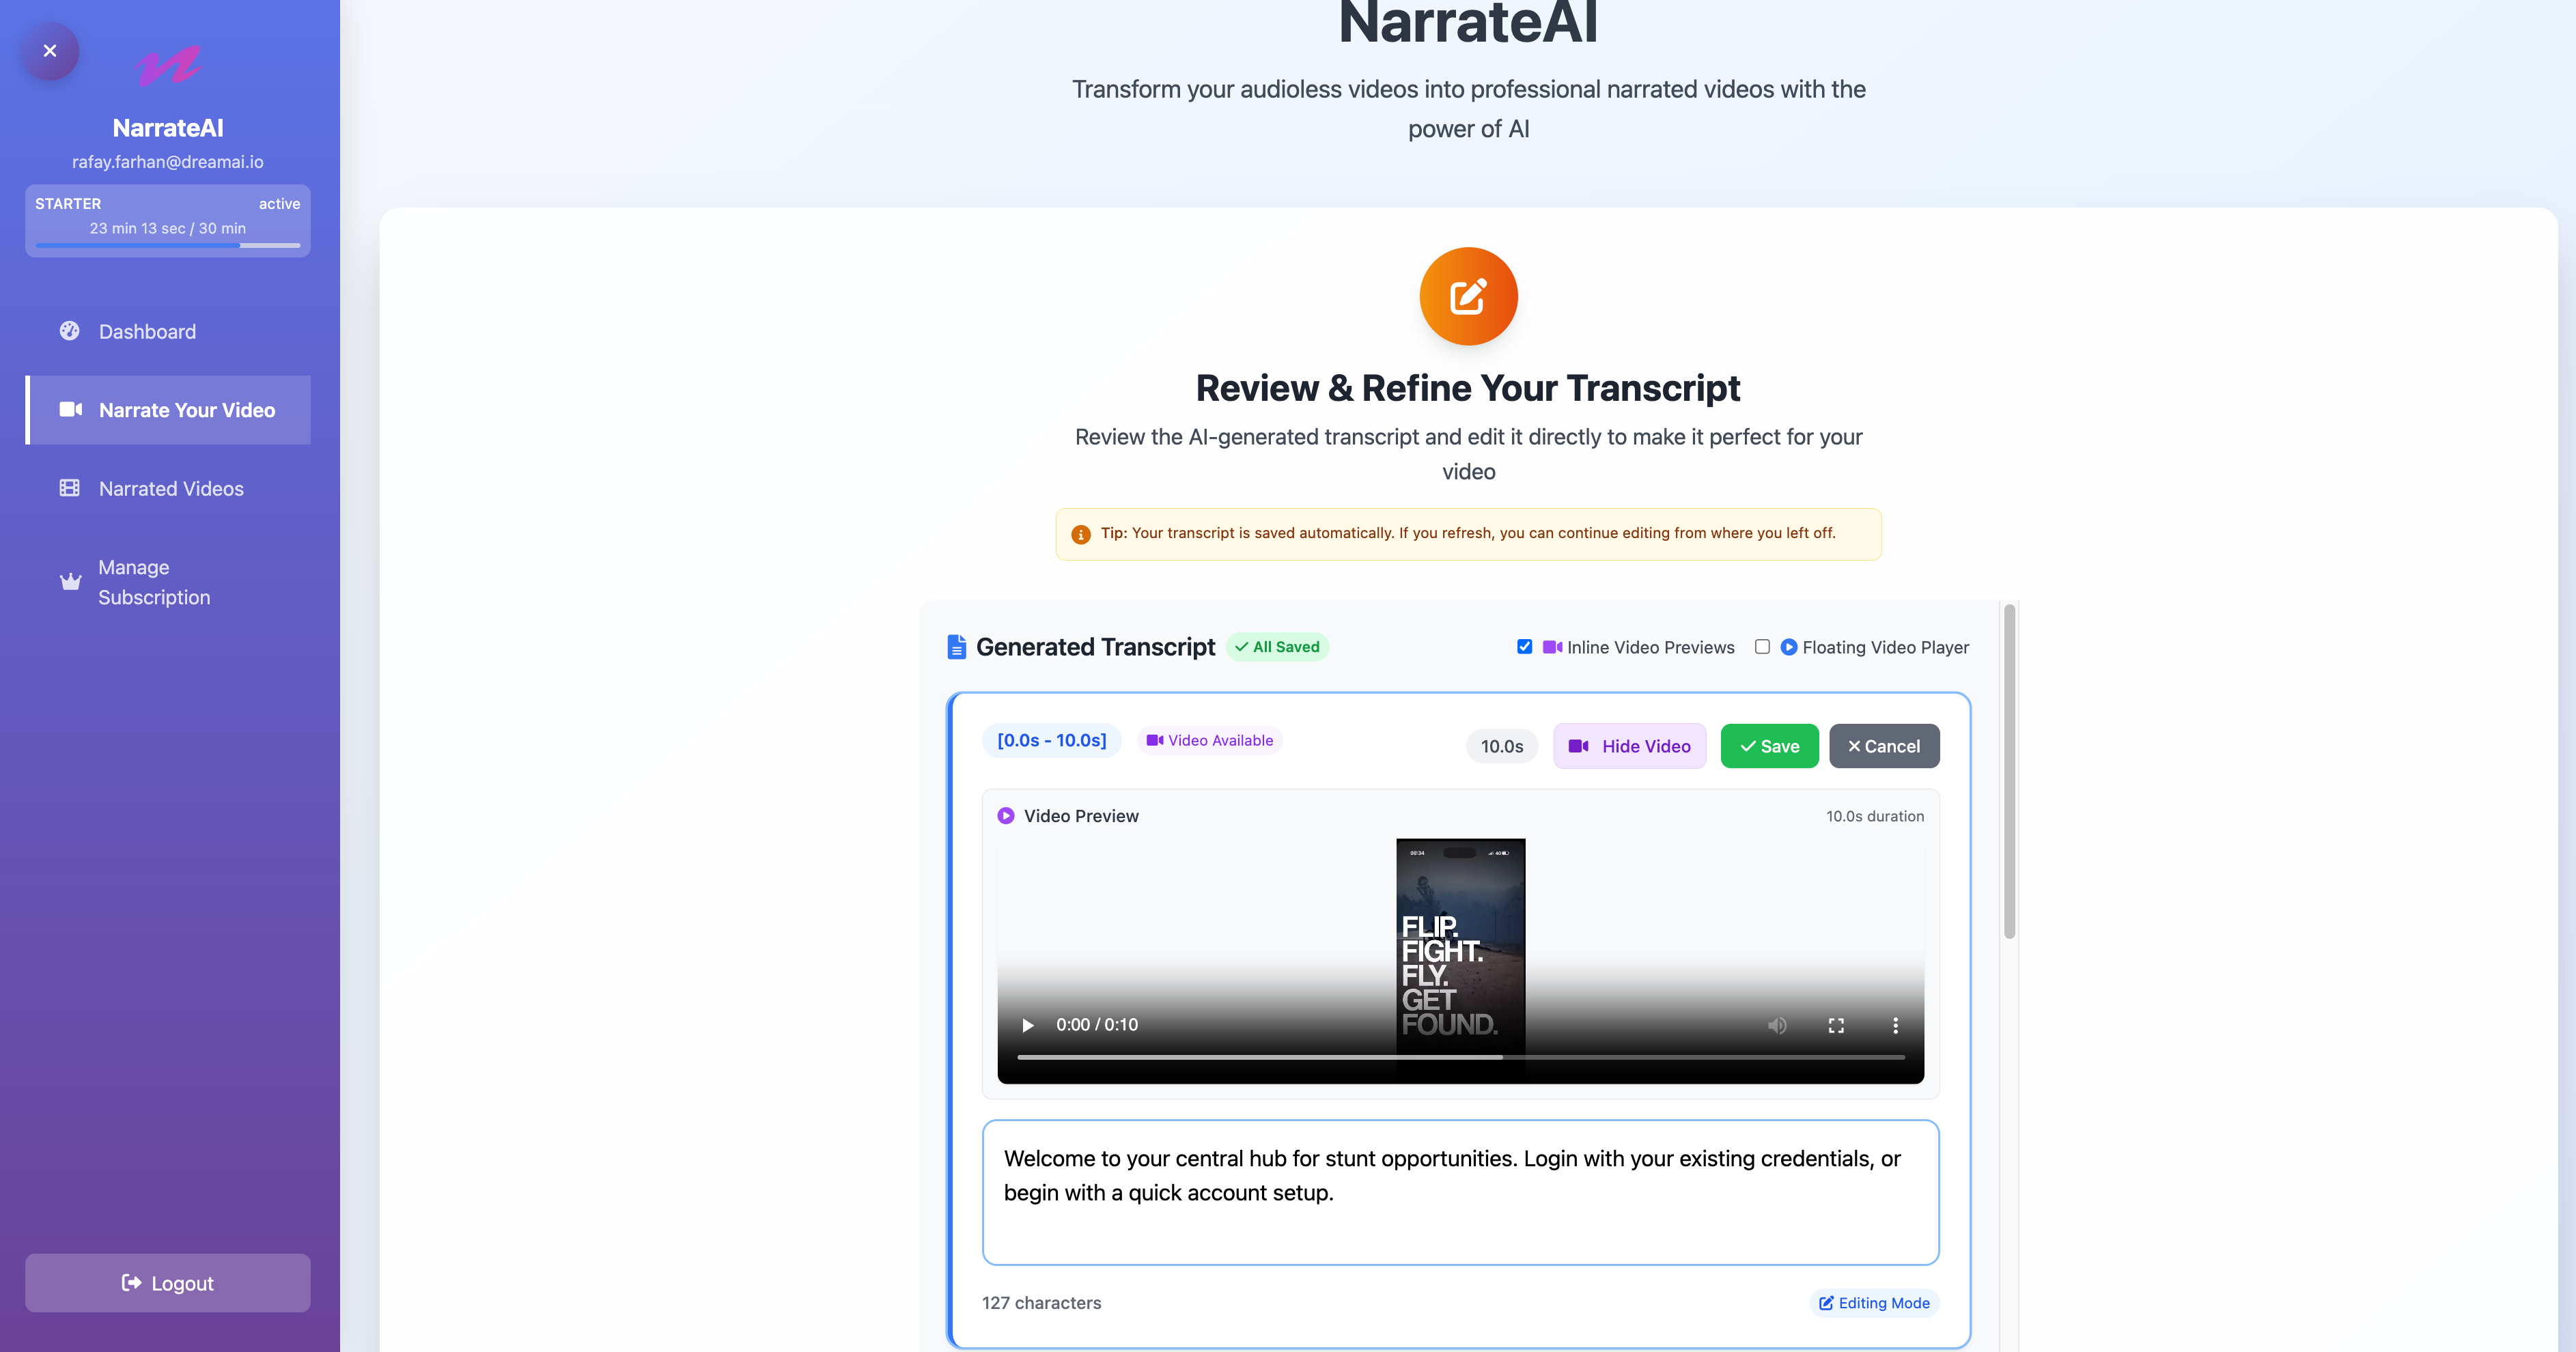Close the sidebar with the X button
2576x1352 pixels.
(x=49, y=51)
